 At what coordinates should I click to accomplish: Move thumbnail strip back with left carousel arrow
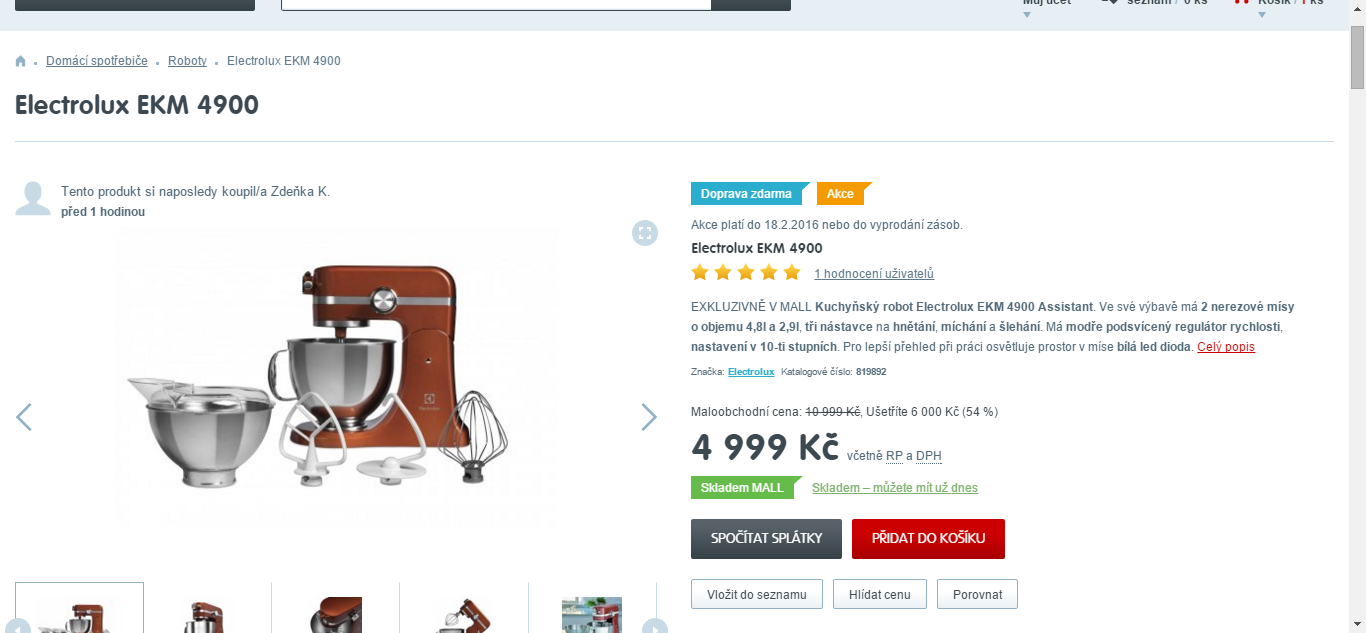click(x=18, y=626)
